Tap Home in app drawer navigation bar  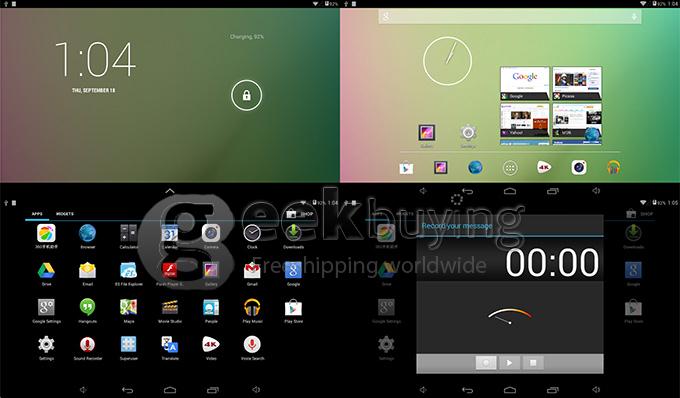[170, 390]
